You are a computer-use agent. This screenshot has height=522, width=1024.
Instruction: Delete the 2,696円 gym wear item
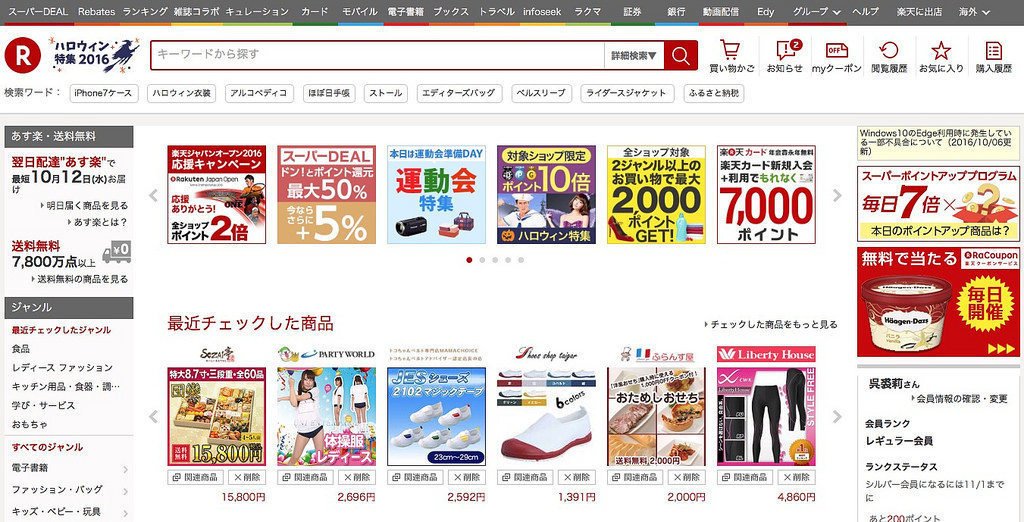pyautogui.click(x=357, y=477)
